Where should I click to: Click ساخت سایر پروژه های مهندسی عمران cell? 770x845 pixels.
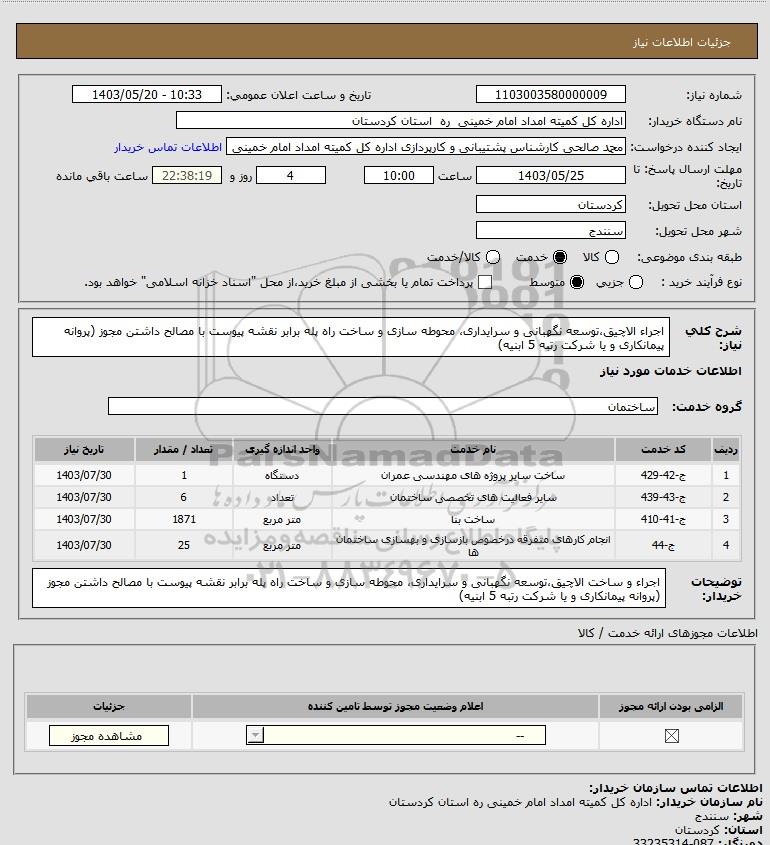click(473, 475)
